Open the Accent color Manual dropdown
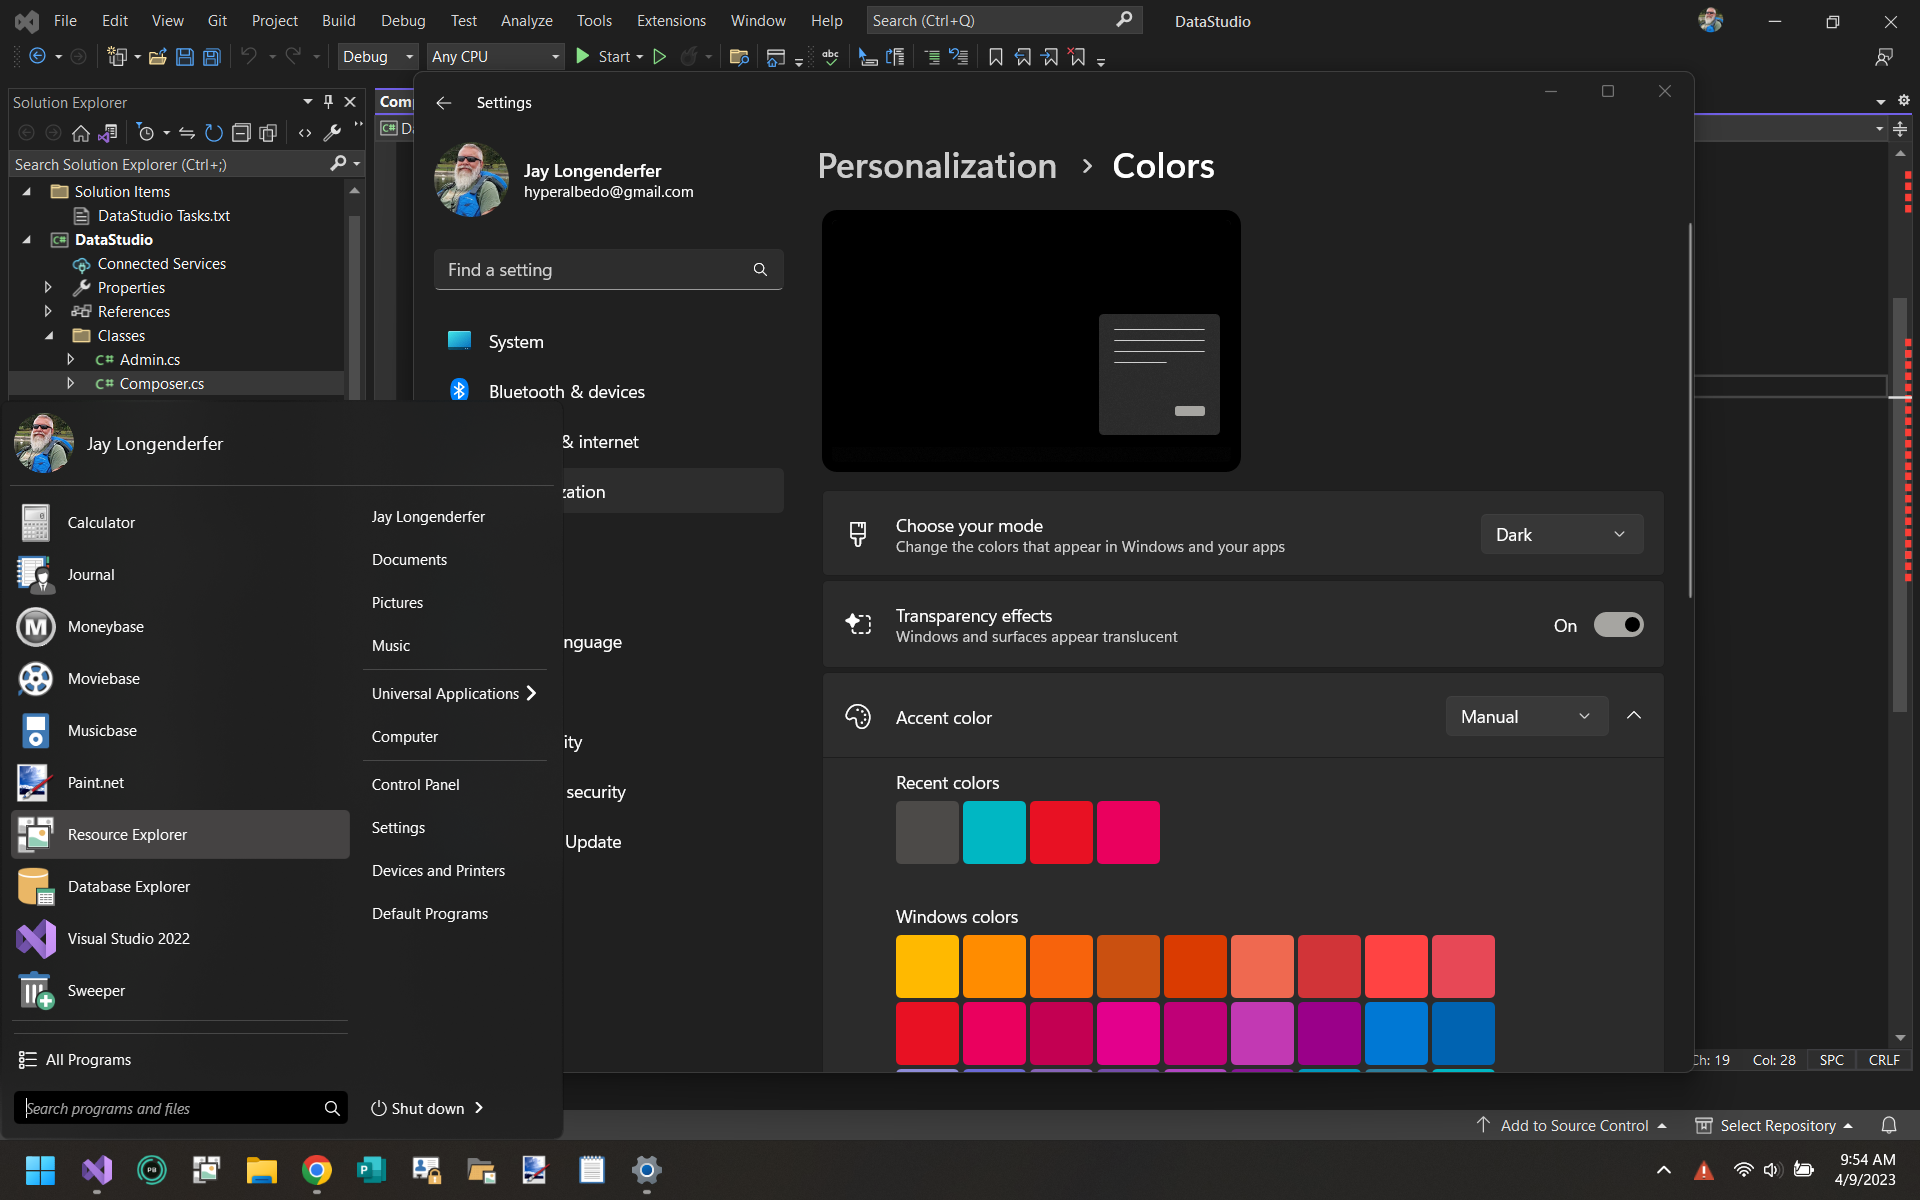Image resolution: width=1920 pixels, height=1200 pixels. coord(1526,717)
